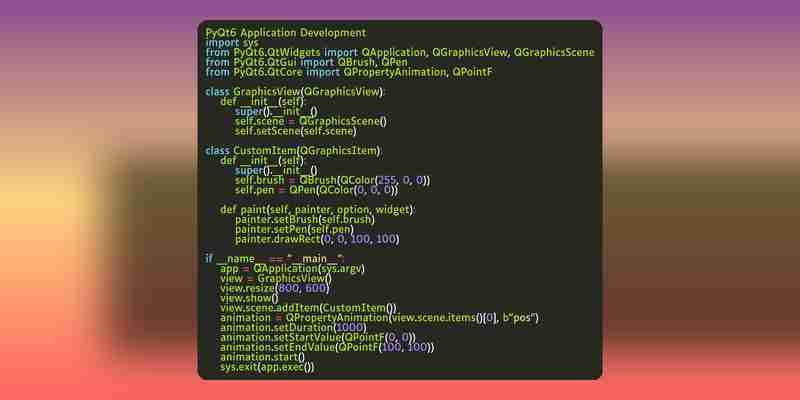The image size is (800, 400).
Task: Click the "animation = QPropertyAnimation(...)" line
Action: [380, 318]
